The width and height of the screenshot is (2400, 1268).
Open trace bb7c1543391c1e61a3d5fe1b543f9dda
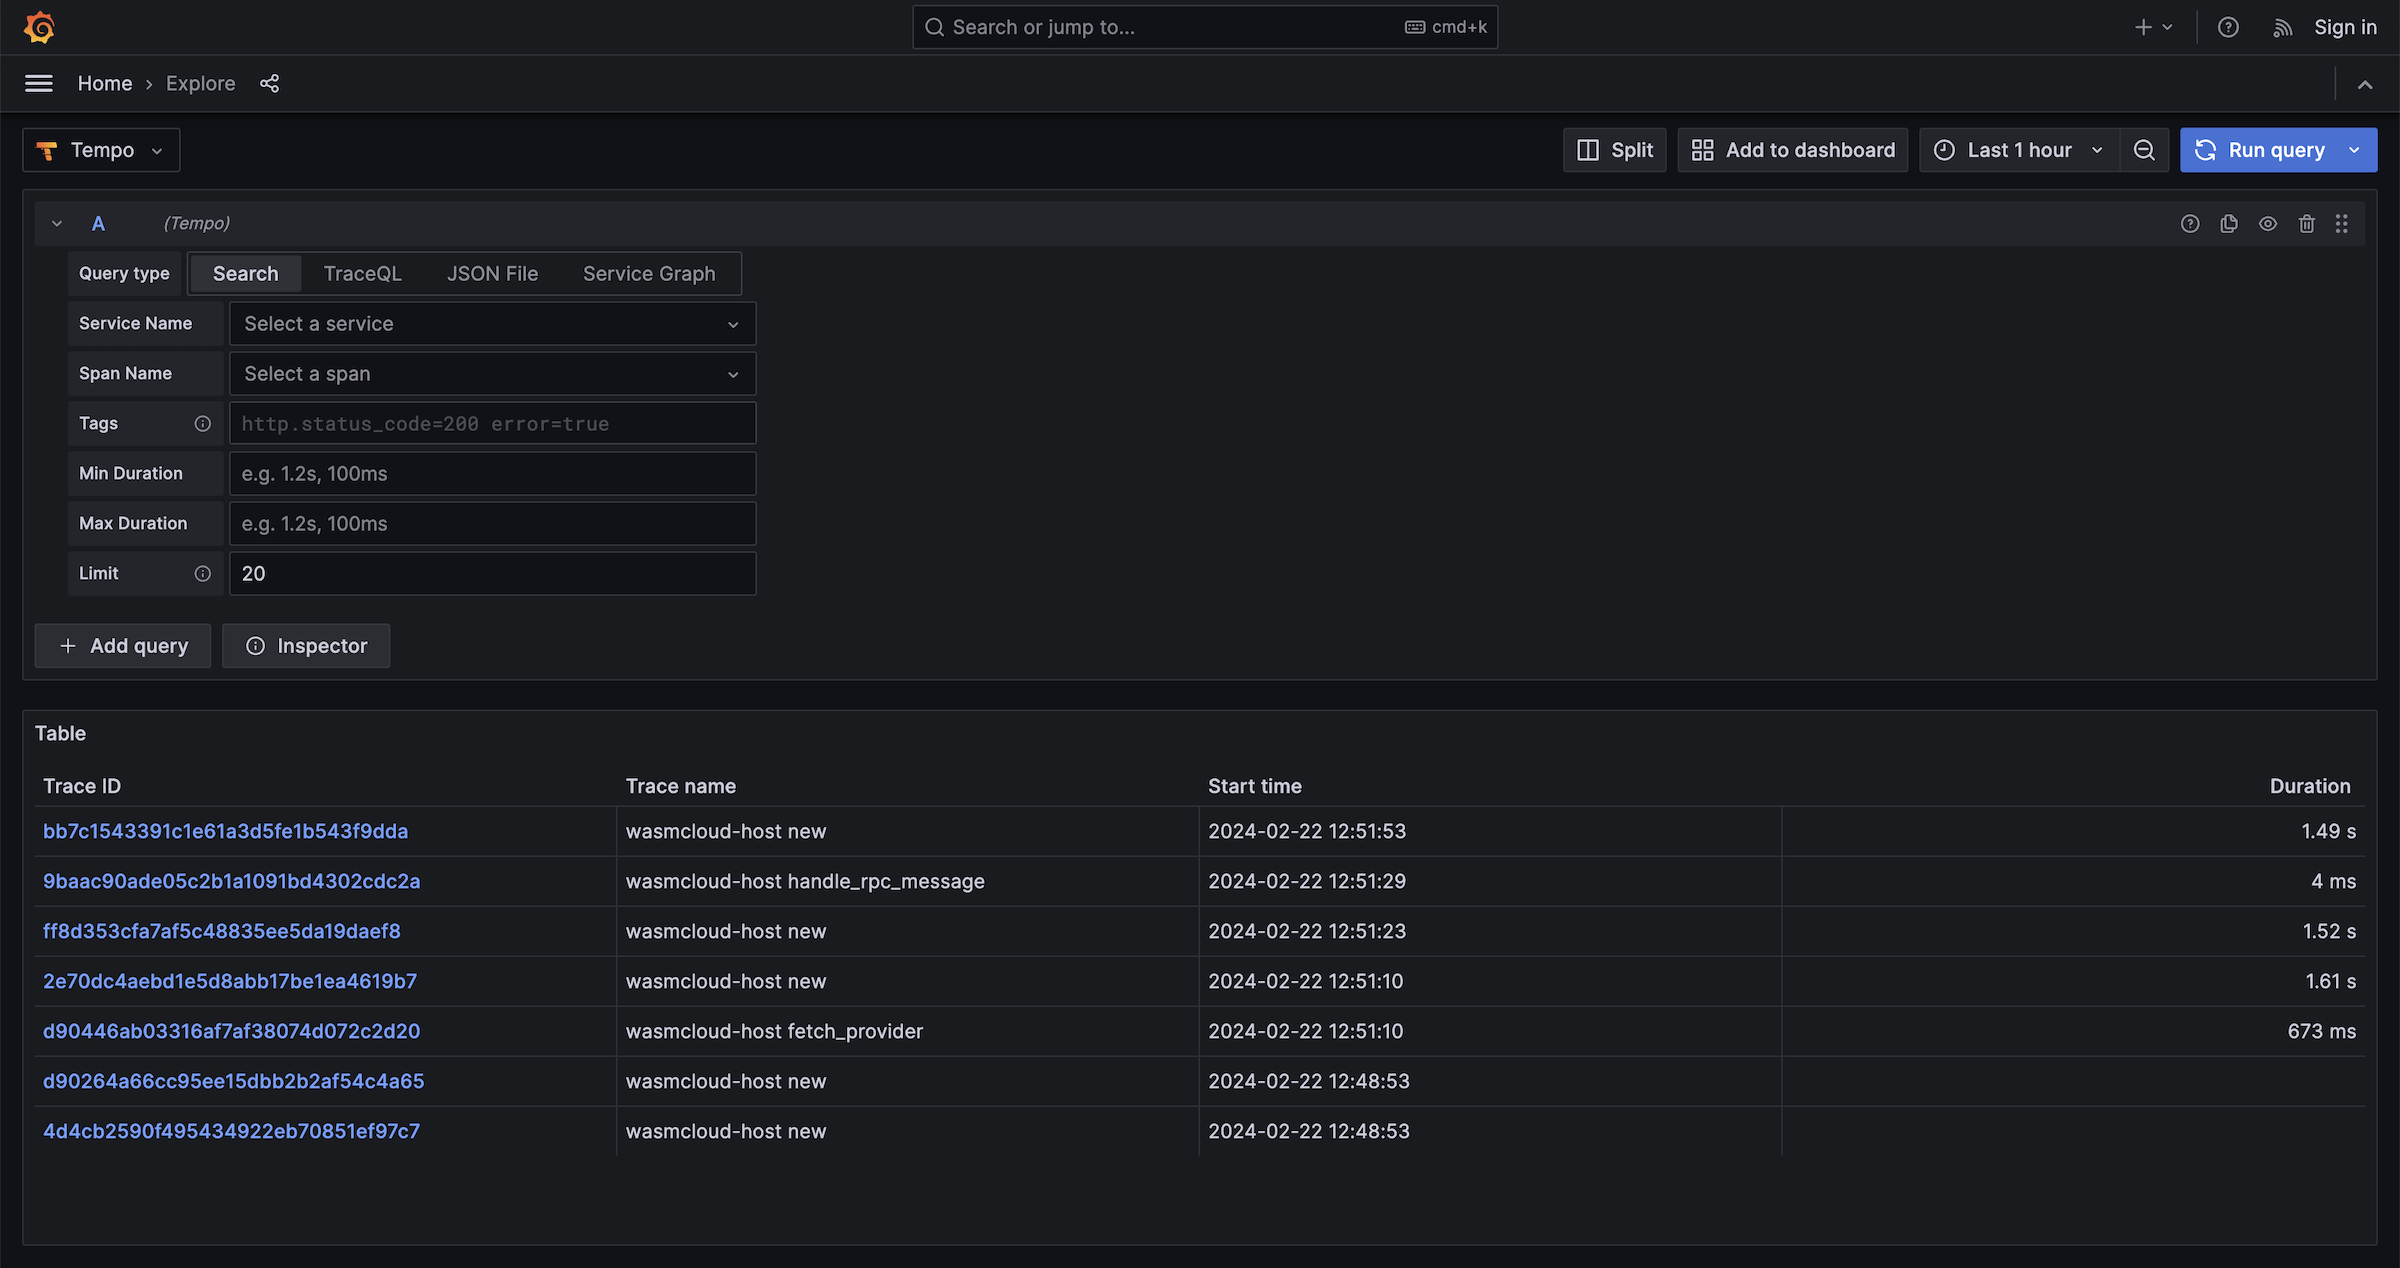click(x=225, y=831)
